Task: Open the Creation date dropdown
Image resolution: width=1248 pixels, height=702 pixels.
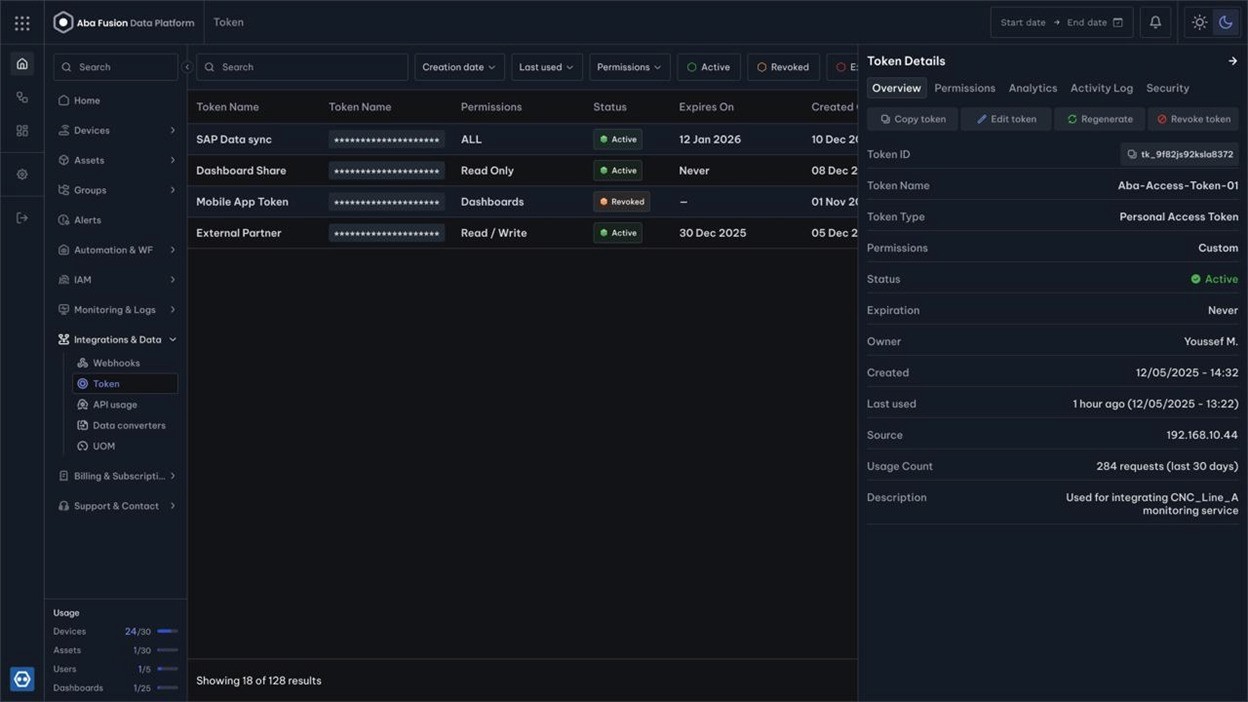Action: pos(459,67)
